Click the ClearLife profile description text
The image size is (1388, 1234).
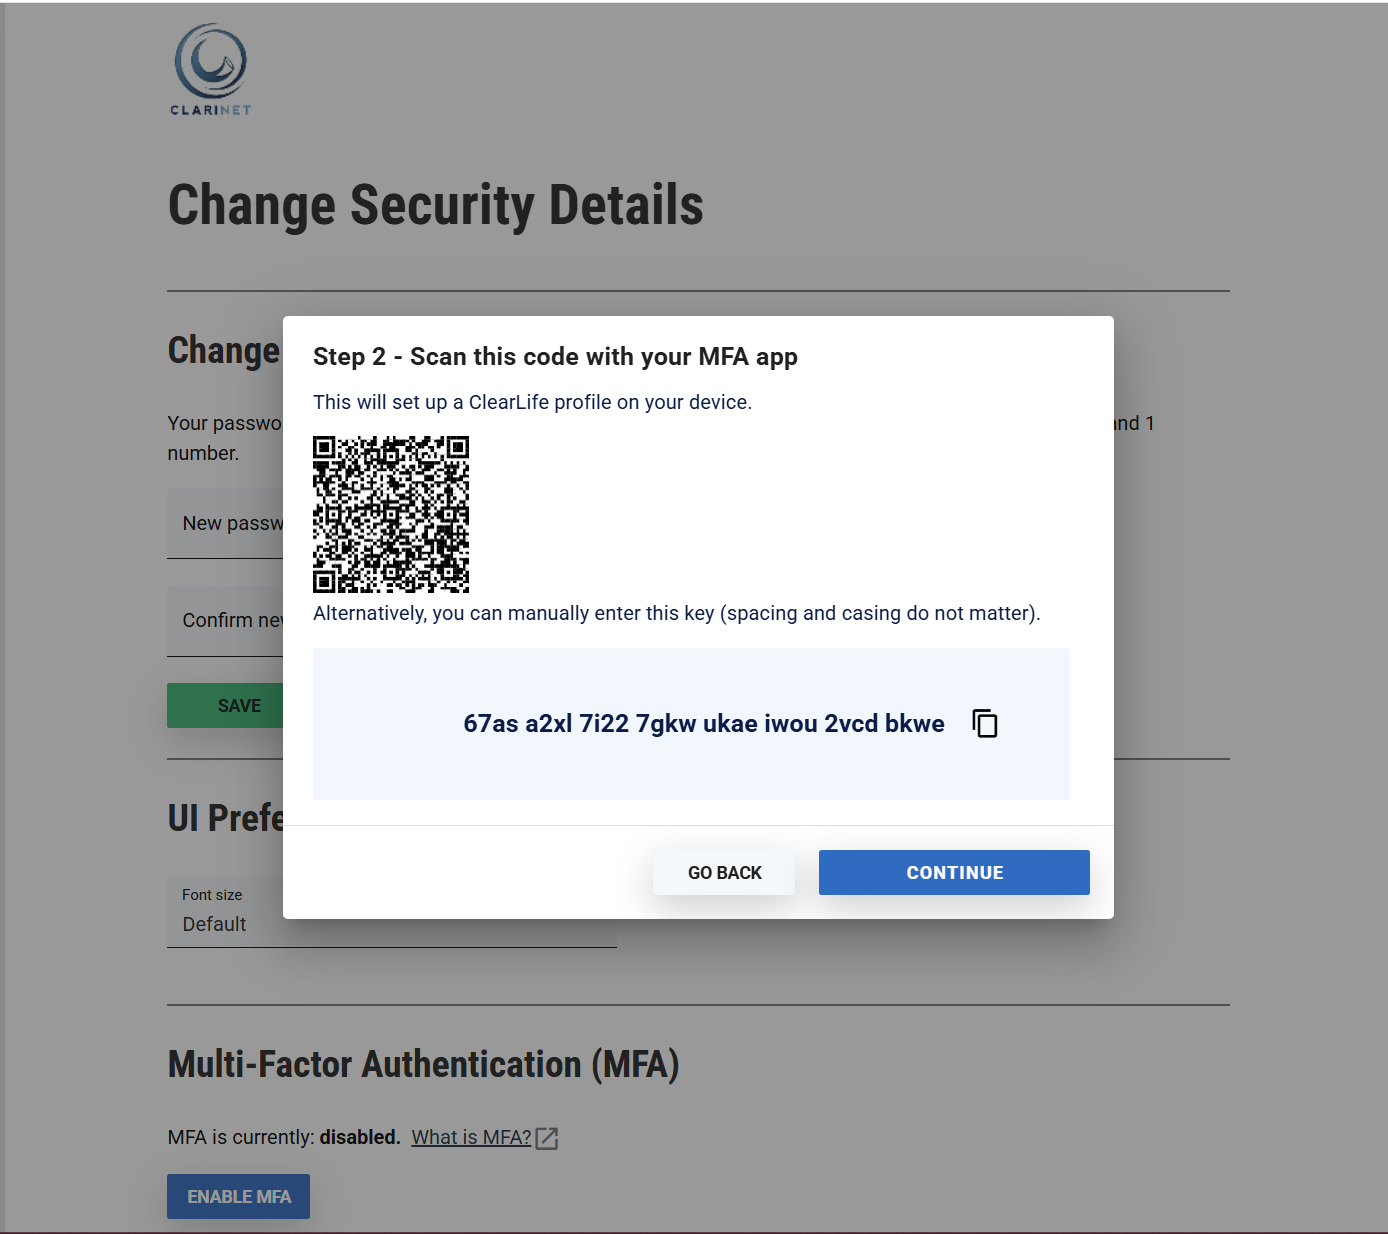click(x=532, y=402)
